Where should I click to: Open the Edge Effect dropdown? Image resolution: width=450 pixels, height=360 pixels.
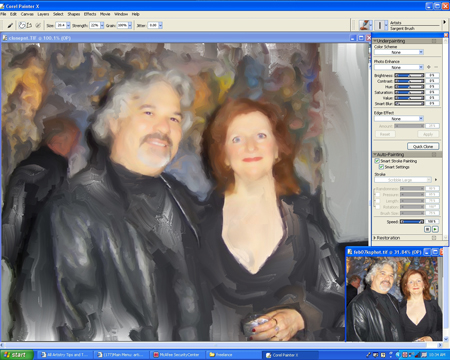[x=399, y=119]
